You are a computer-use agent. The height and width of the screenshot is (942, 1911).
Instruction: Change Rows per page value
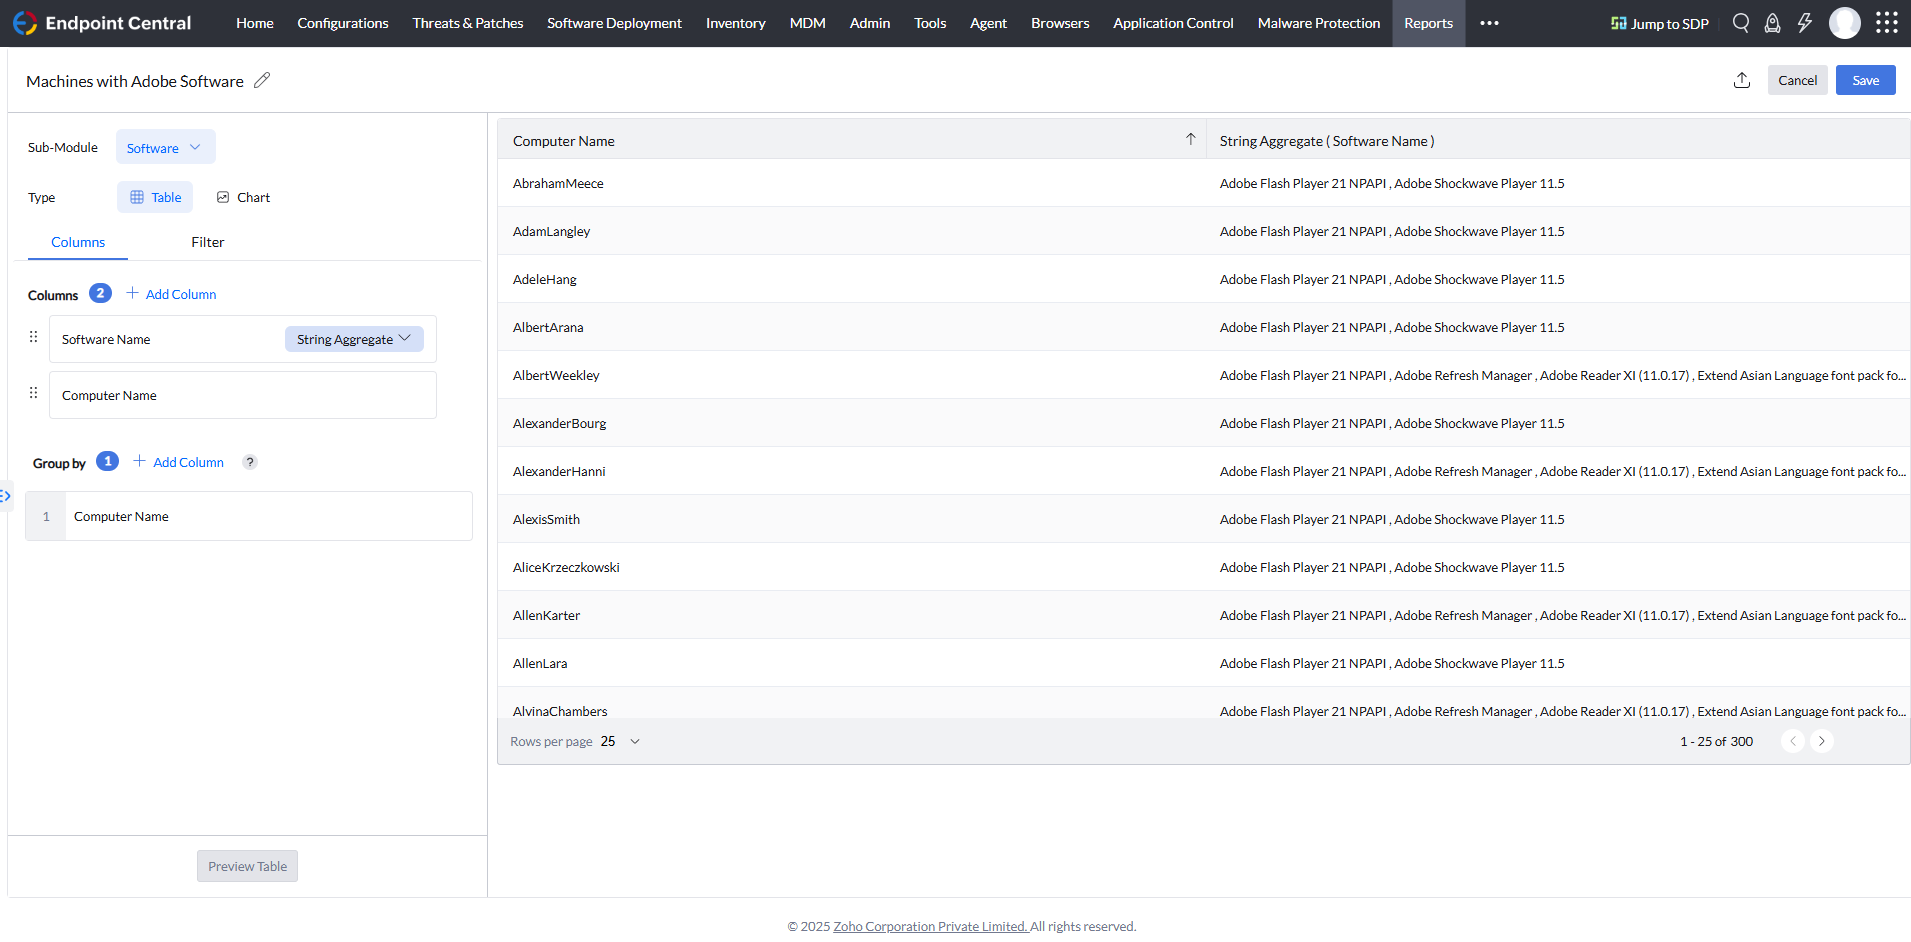[x=619, y=741]
